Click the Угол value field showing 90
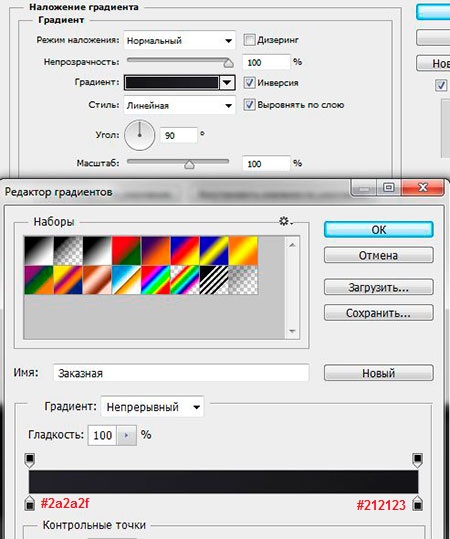 179,135
